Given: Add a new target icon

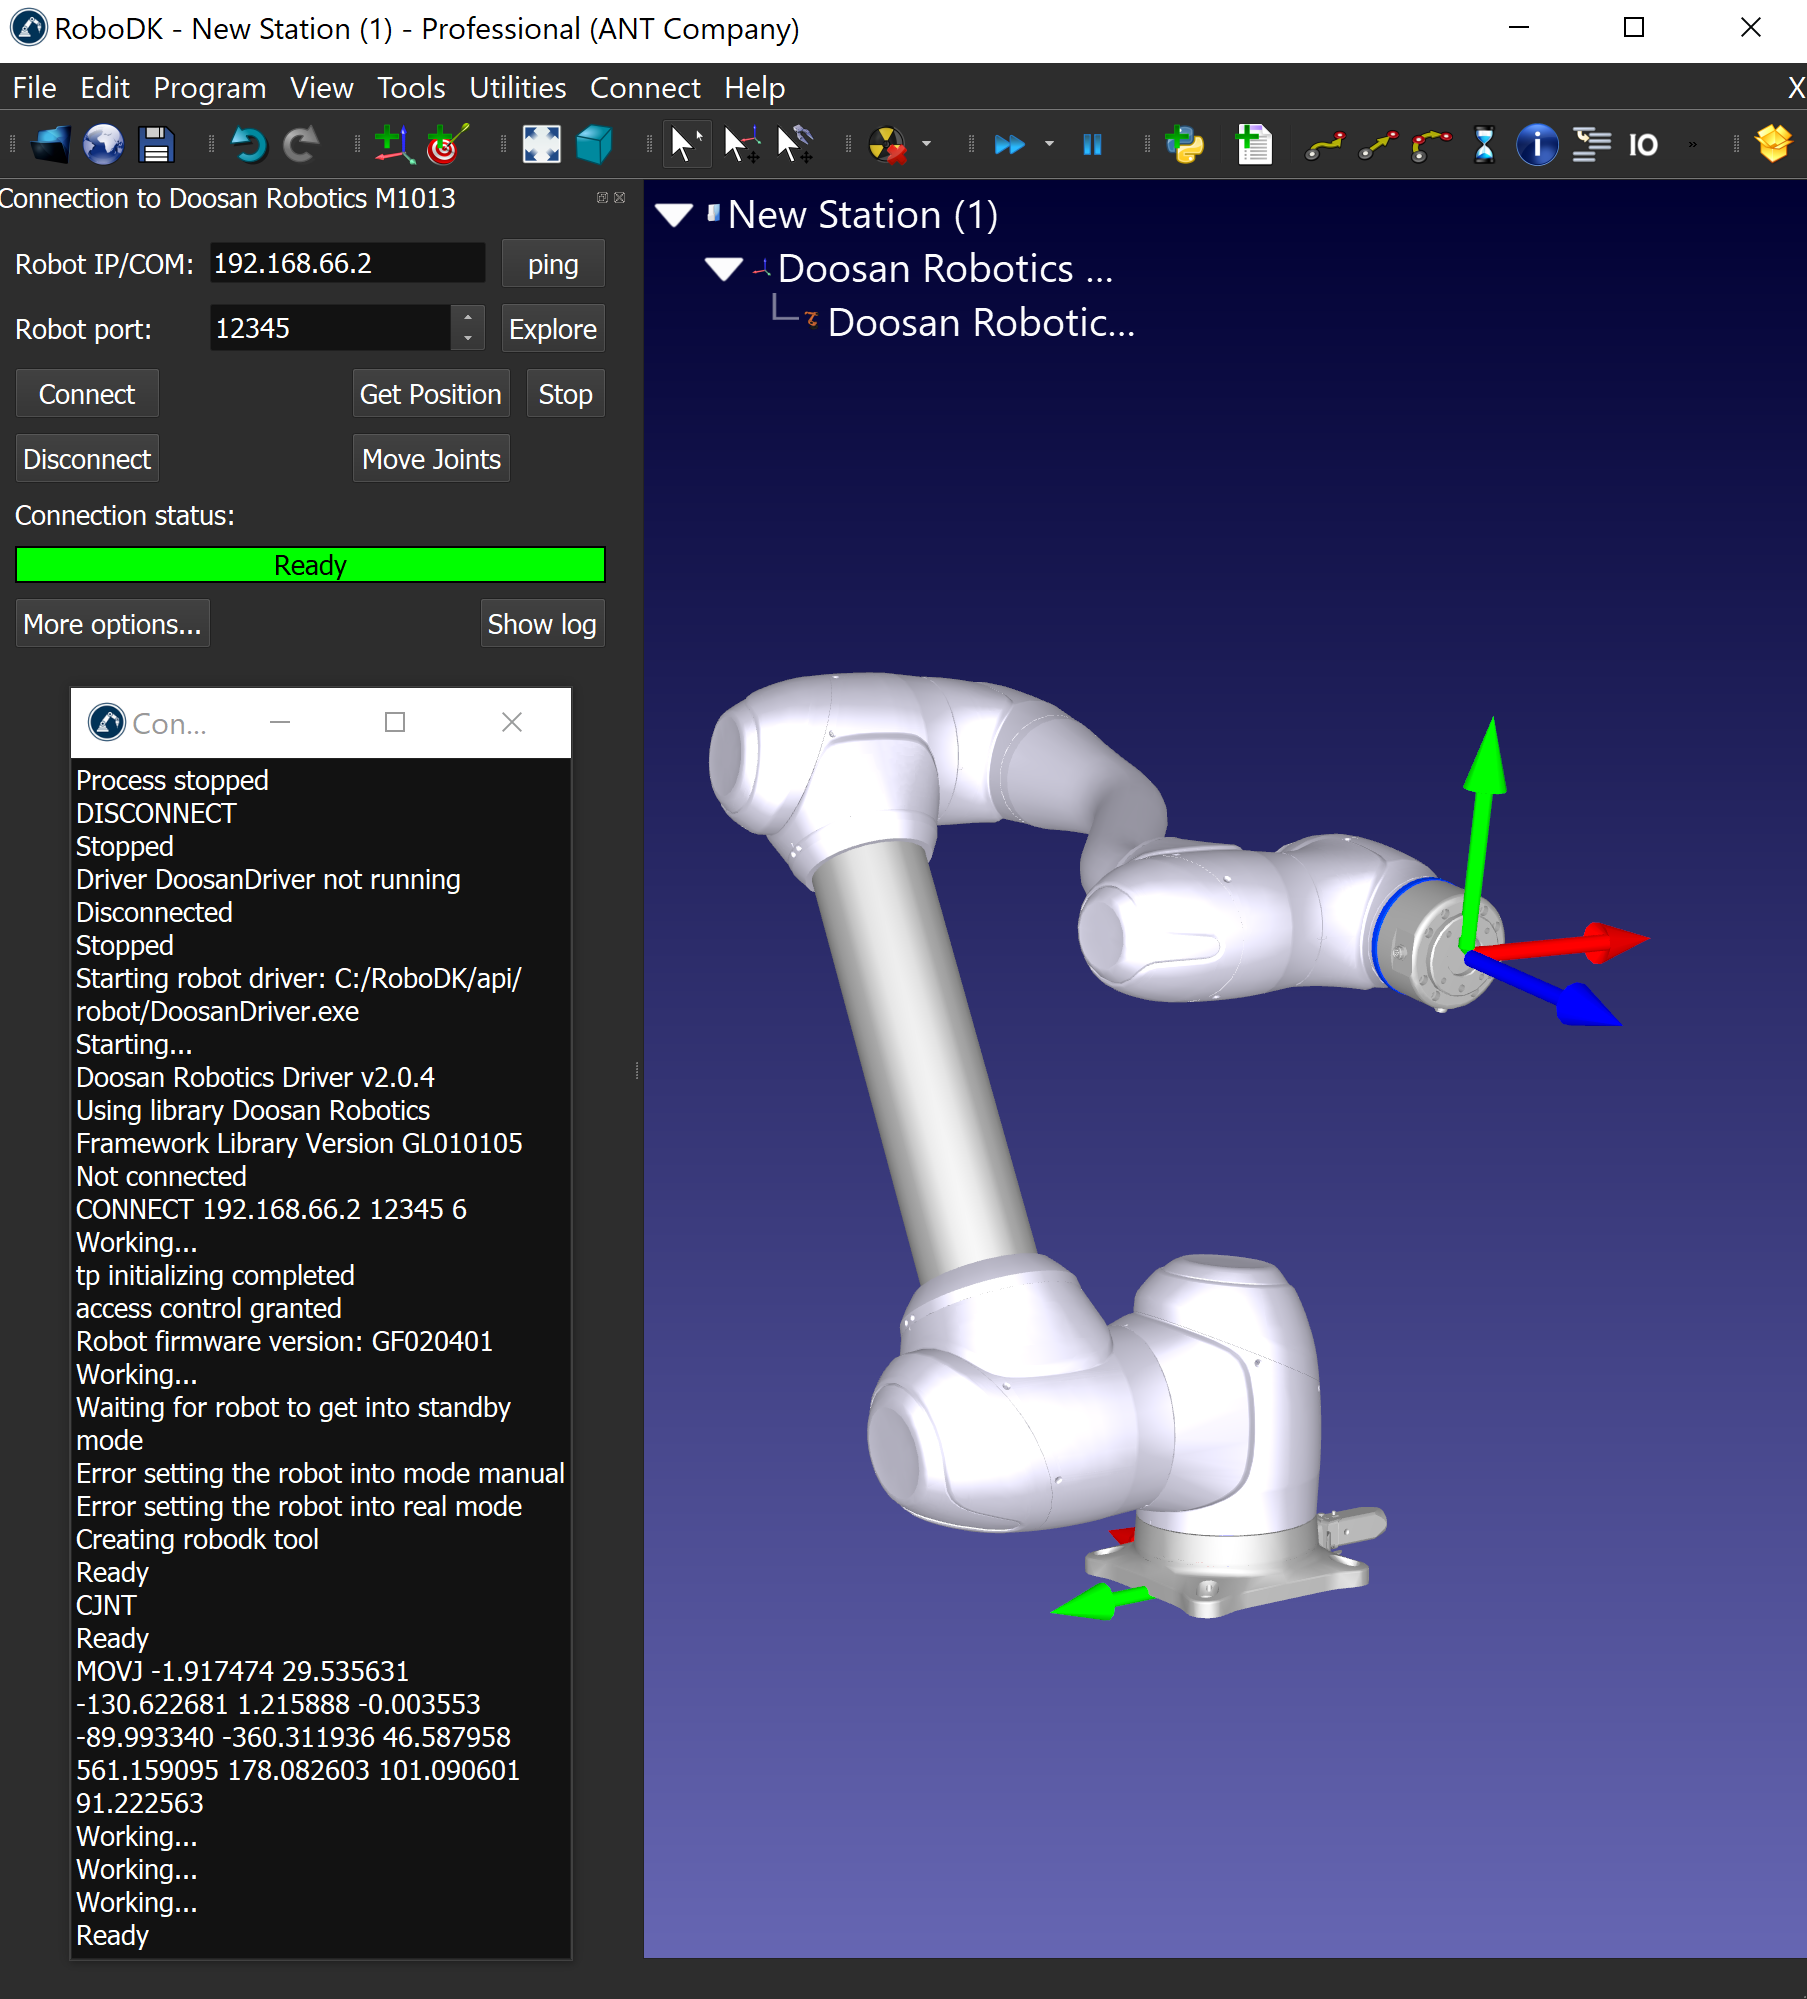Looking at the screenshot, I should [446, 146].
